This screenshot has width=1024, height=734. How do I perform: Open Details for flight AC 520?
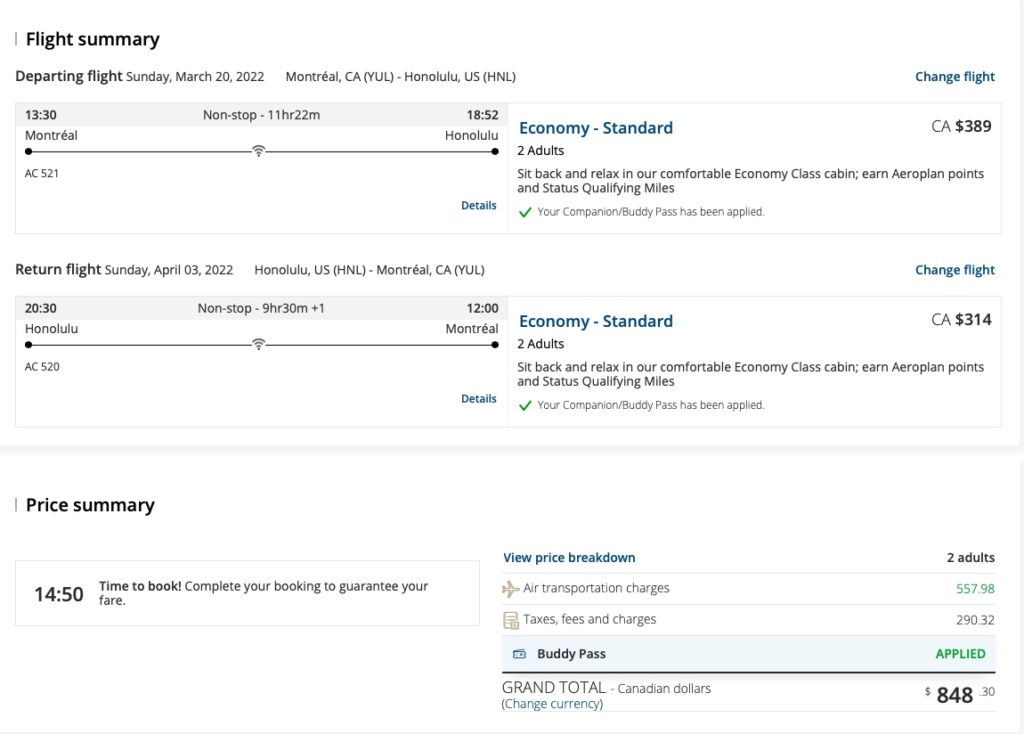[x=478, y=398]
